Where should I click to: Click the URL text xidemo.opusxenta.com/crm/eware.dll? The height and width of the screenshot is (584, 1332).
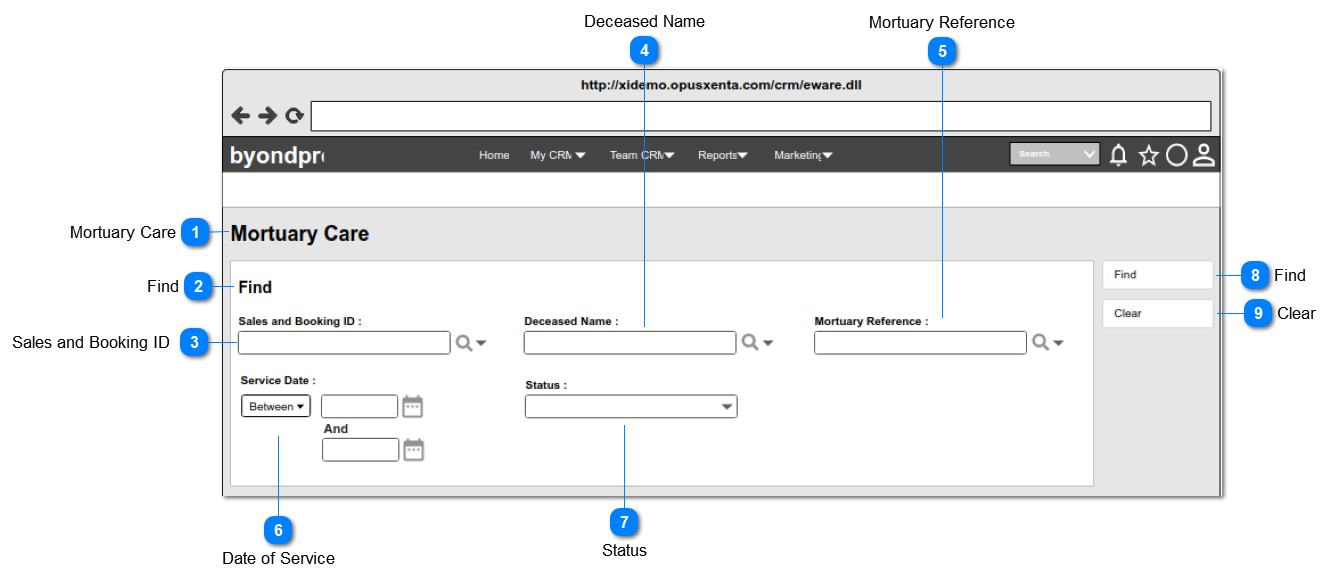coord(721,85)
